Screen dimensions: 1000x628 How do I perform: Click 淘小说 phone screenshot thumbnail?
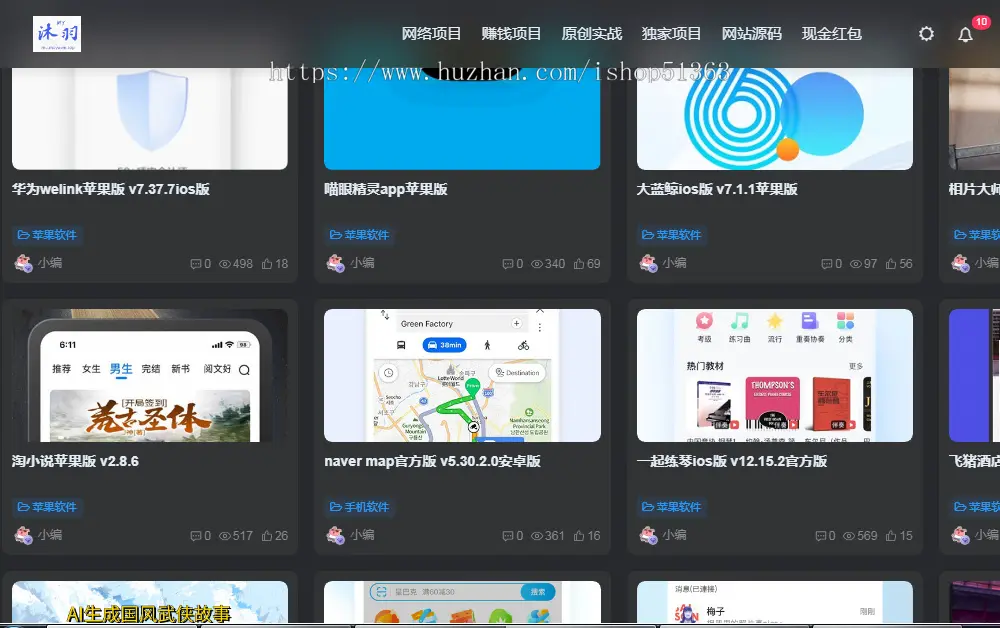click(x=150, y=376)
